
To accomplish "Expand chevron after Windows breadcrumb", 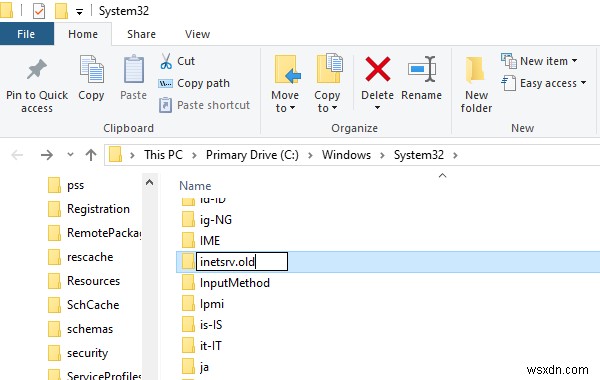I will (x=382, y=155).
